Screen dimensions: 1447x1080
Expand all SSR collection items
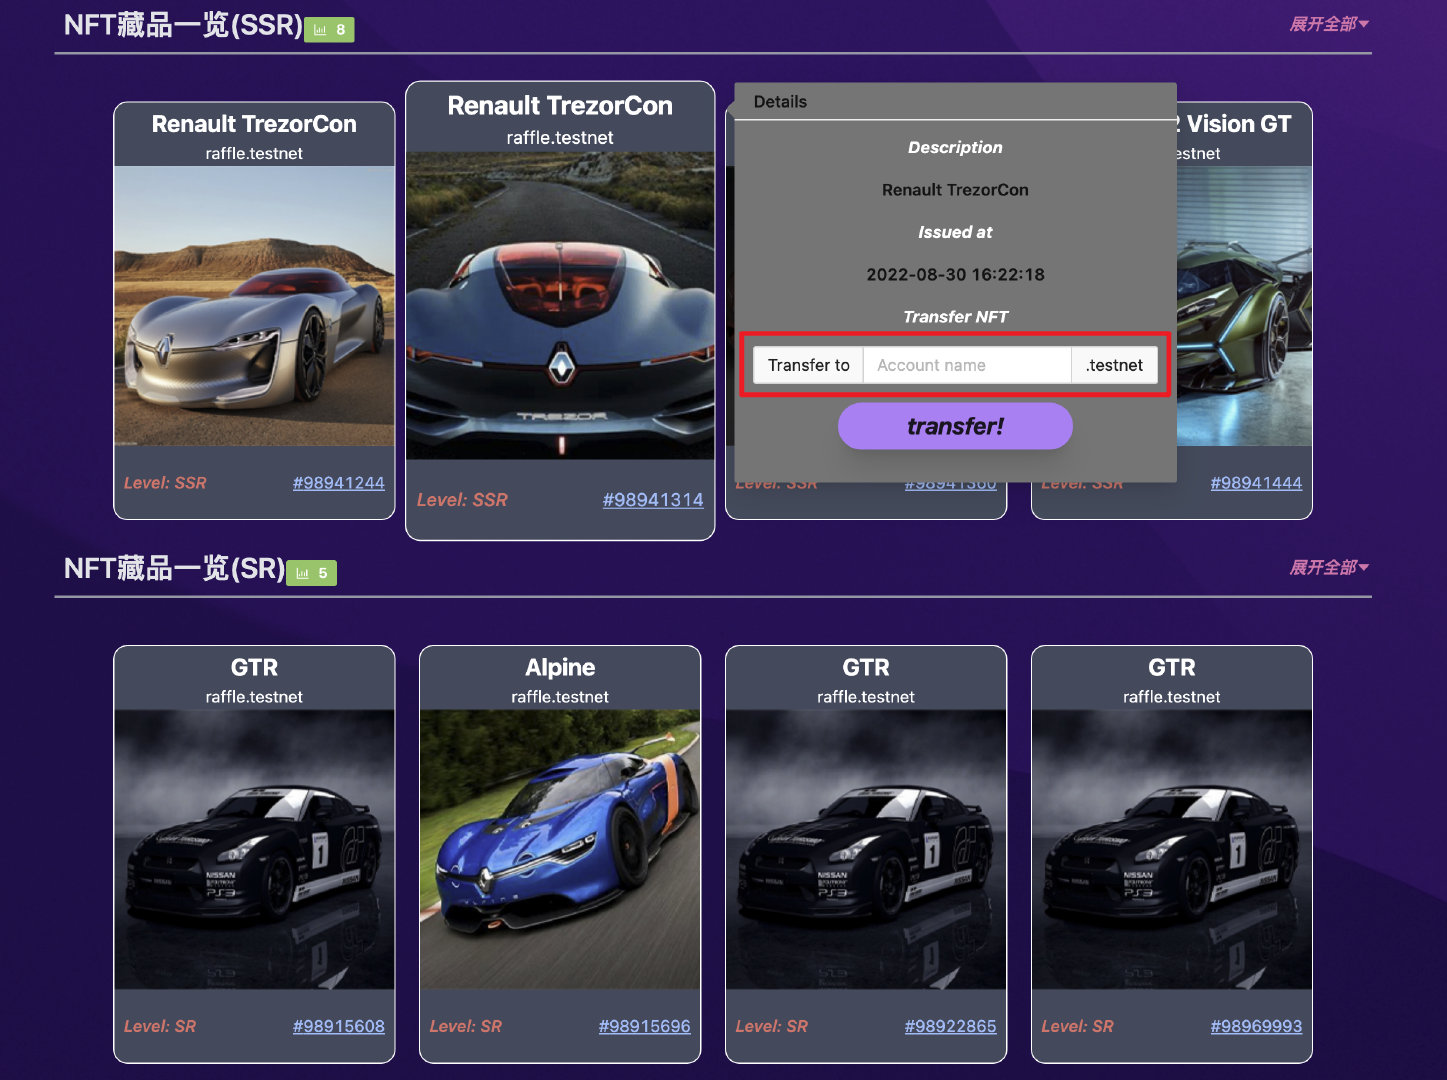tap(1329, 24)
